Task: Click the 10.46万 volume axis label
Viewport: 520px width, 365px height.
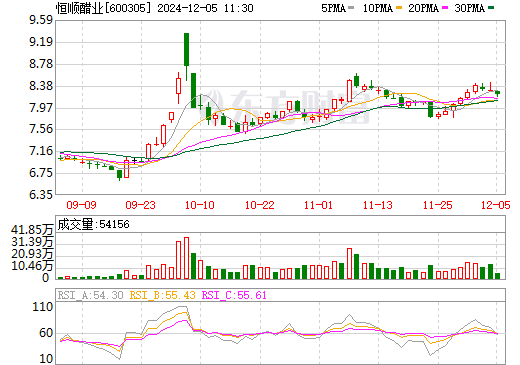Action: 32,266
